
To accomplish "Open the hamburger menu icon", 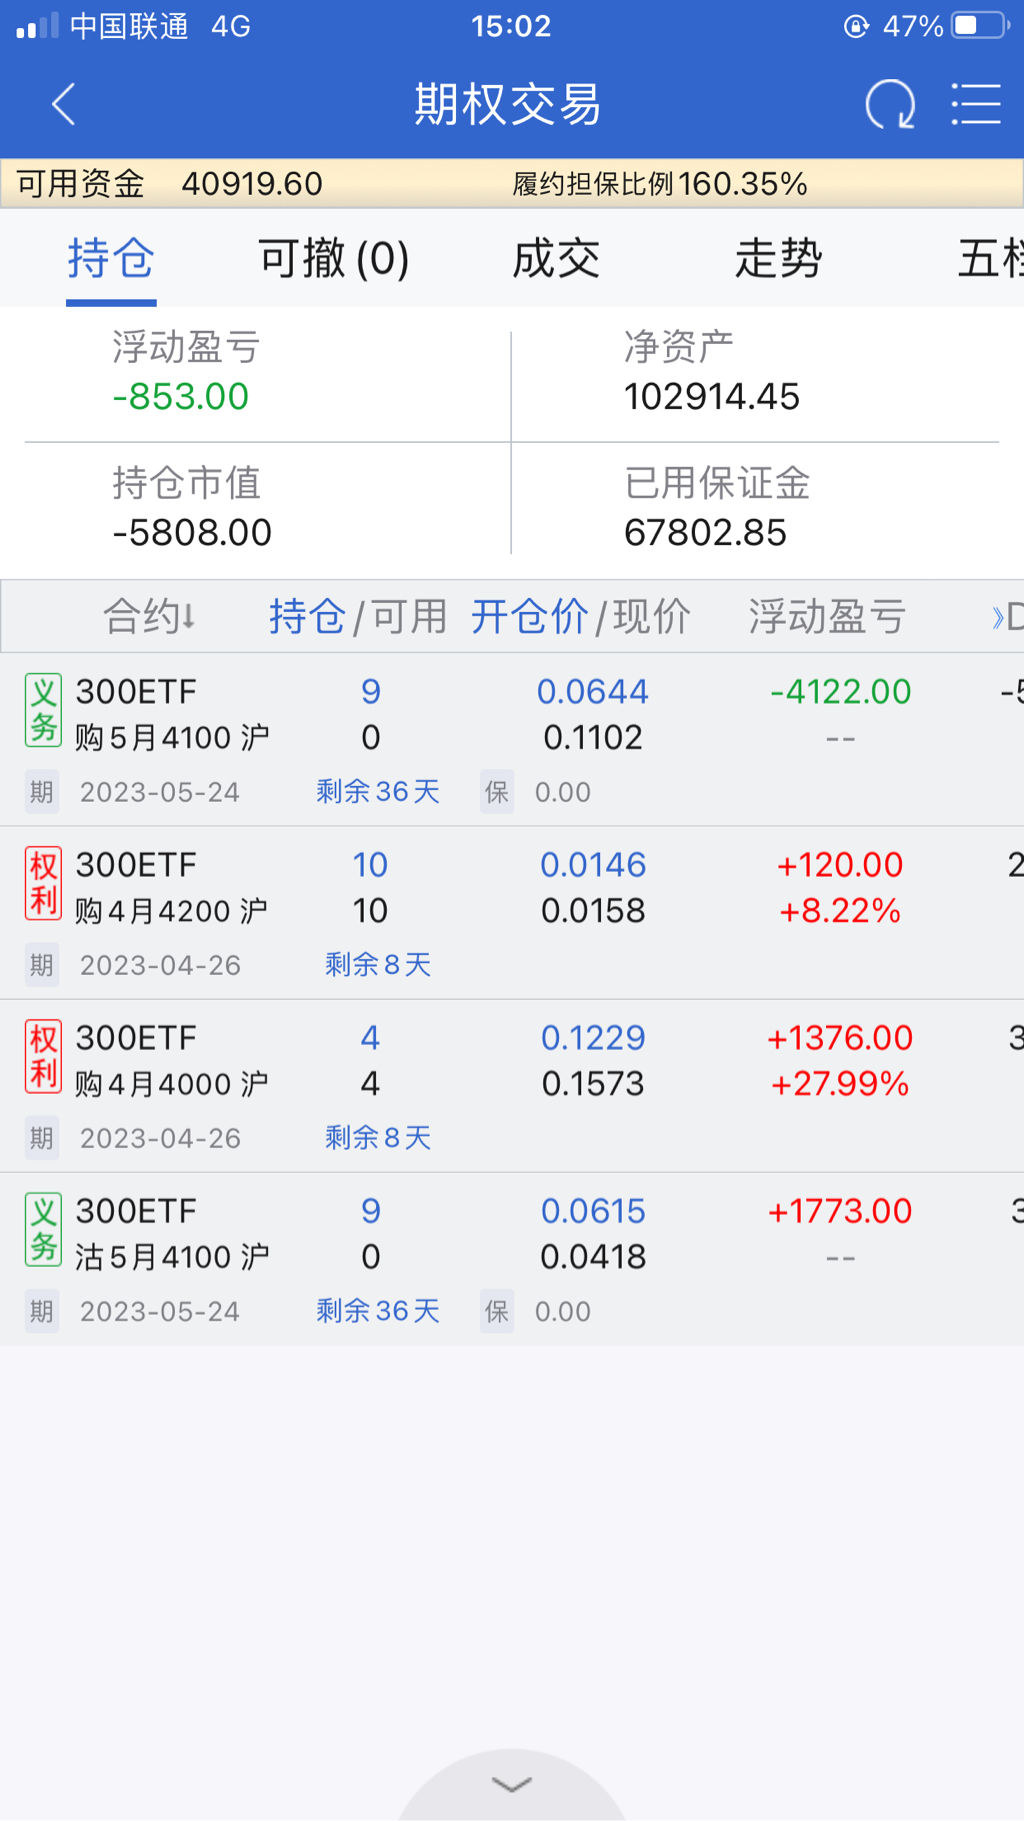I will [x=975, y=104].
